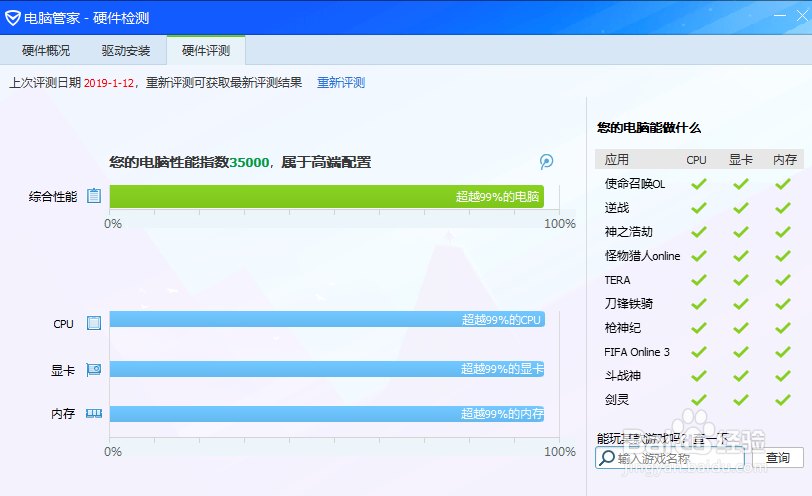
Task: Select the TERA game entry
Action: pos(617,280)
